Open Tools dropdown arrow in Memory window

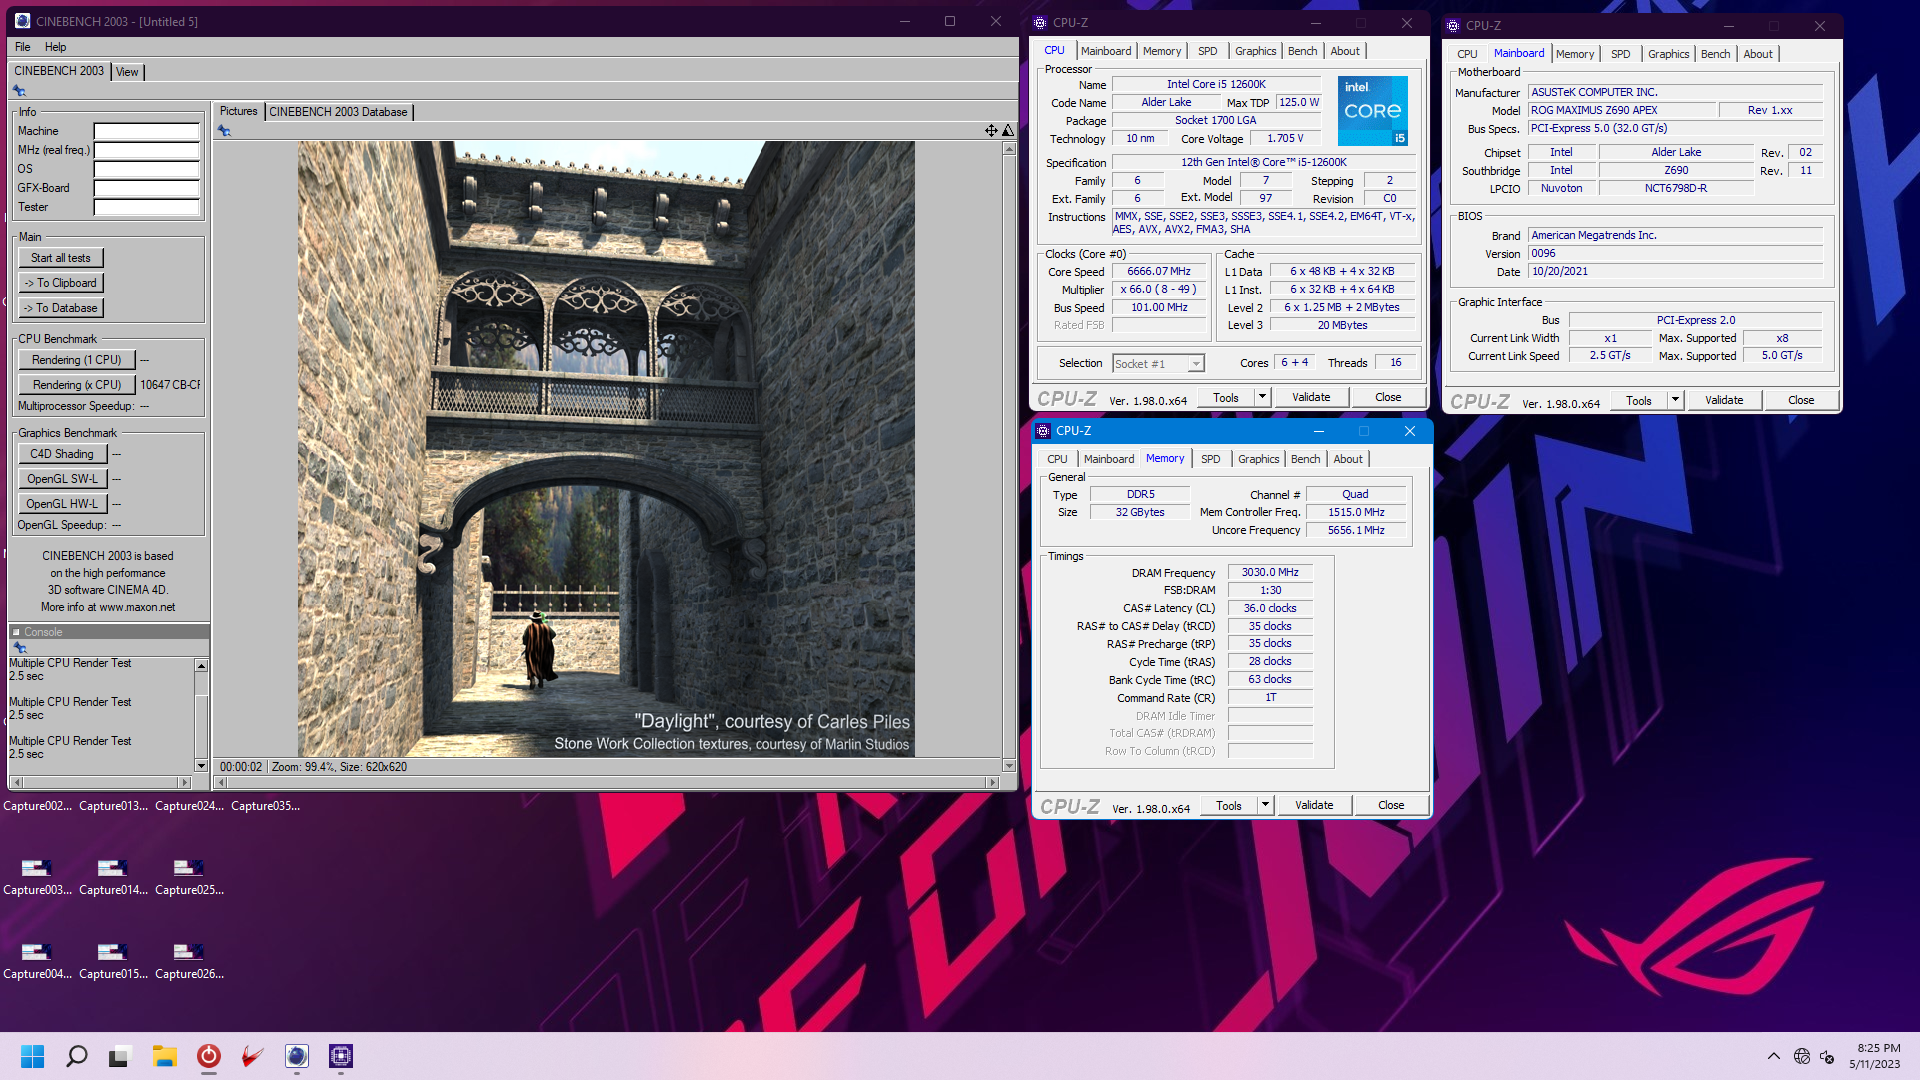[1265, 805]
